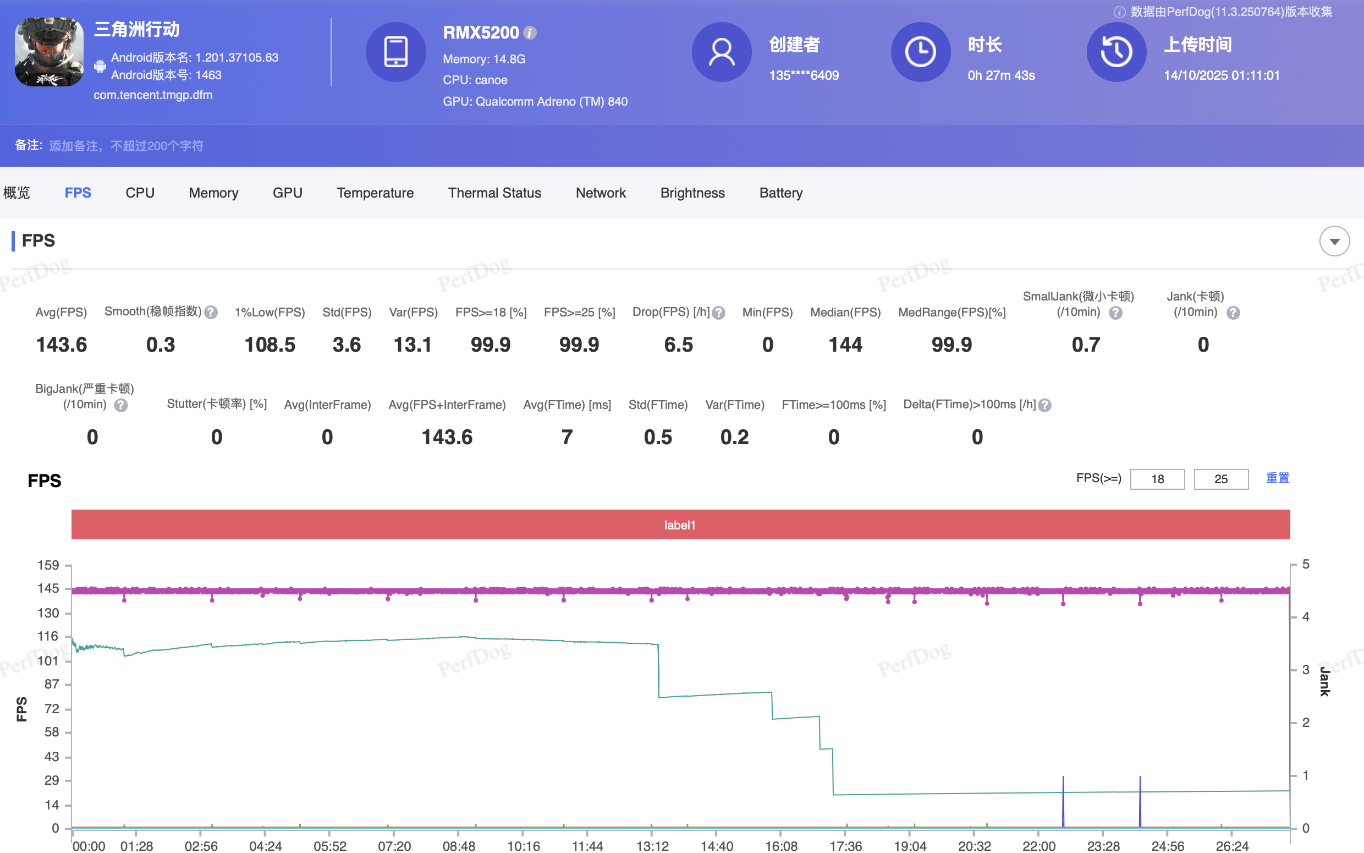Screen dimensions: 1364x853
Task: Open the Memory tab
Action: (213, 193)
